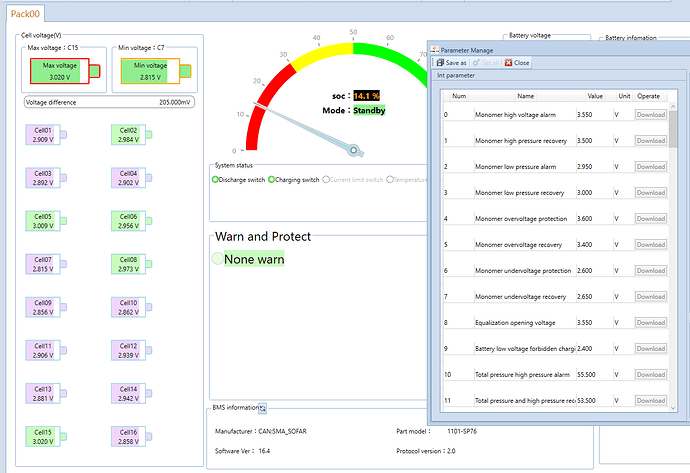Image resolution: width=690 pixels, height=473 pixels.
Task: Click the SOC gauge needle
Action: point(308,128)
